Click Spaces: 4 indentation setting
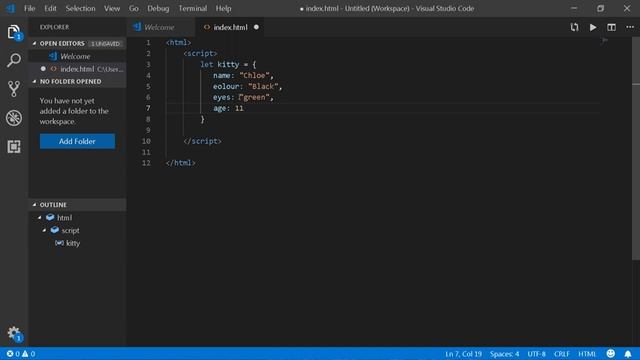The width and height of the screenshot is (640, 360). (504, 353)
